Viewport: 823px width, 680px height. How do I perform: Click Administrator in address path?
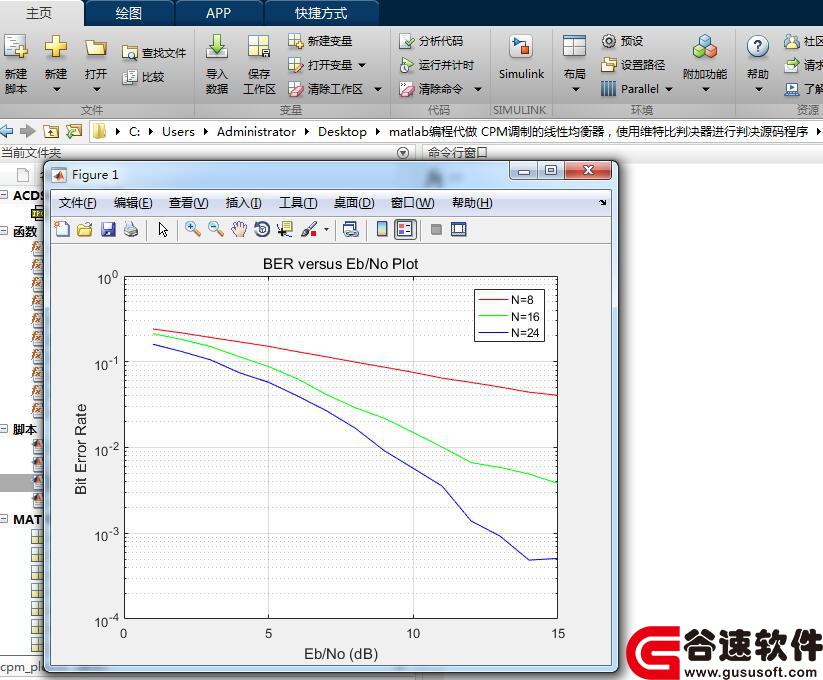[256, 132]
